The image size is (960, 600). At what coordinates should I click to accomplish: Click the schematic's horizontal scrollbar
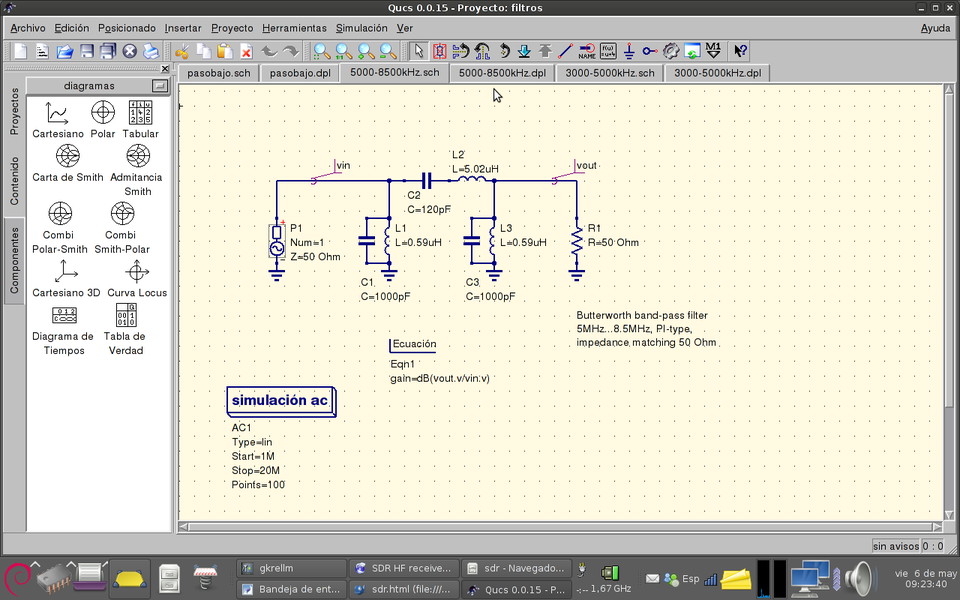560,526
